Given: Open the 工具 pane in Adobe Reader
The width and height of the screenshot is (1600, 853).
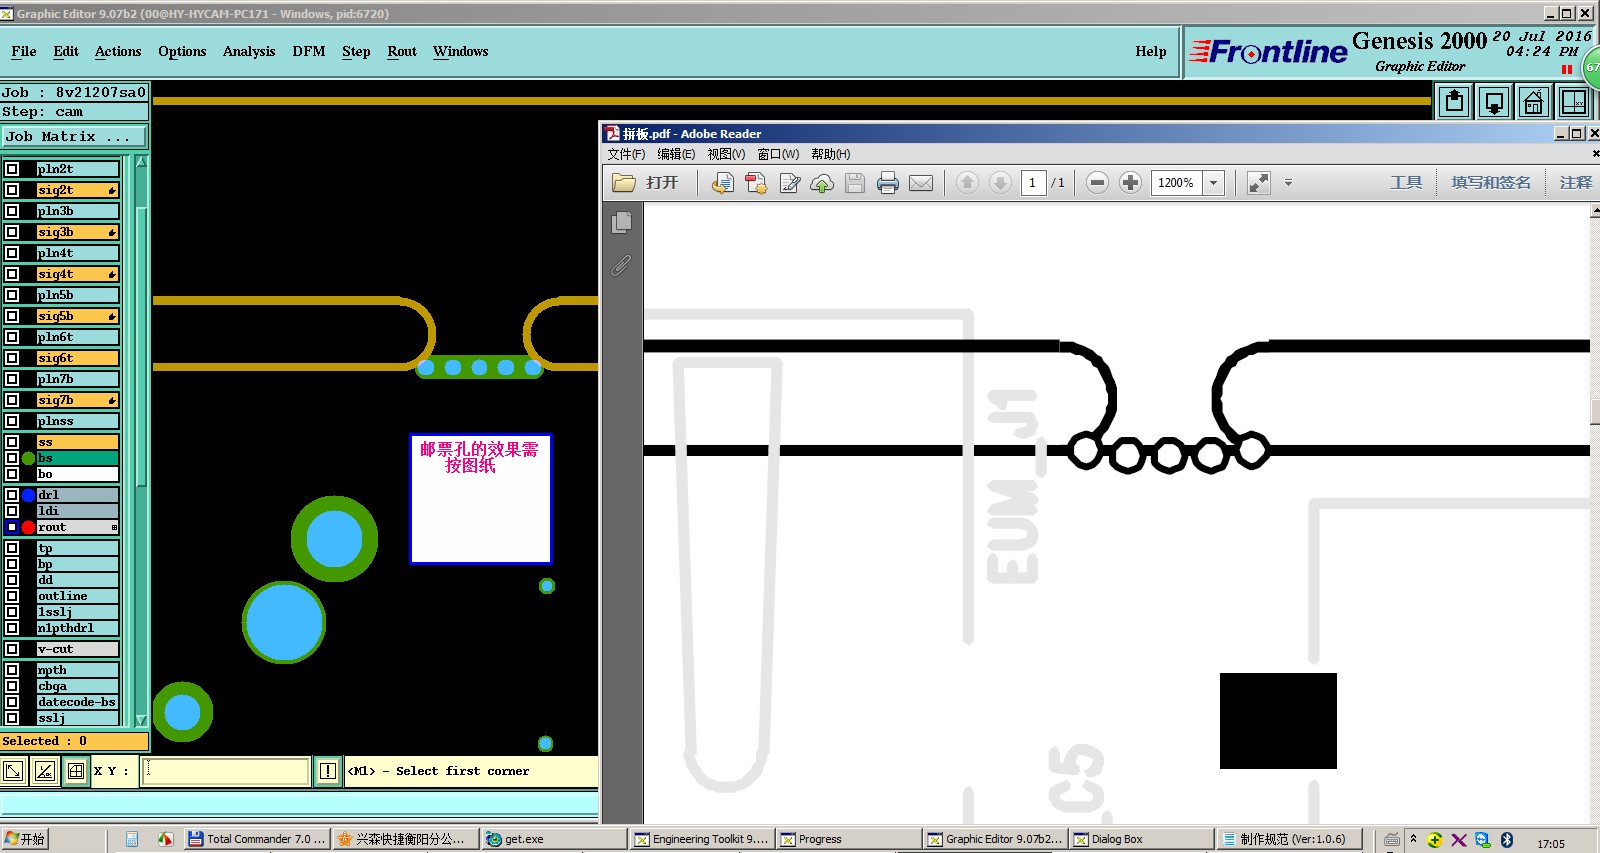Looking at the screenshot, I should click(x=1406, y=183).
